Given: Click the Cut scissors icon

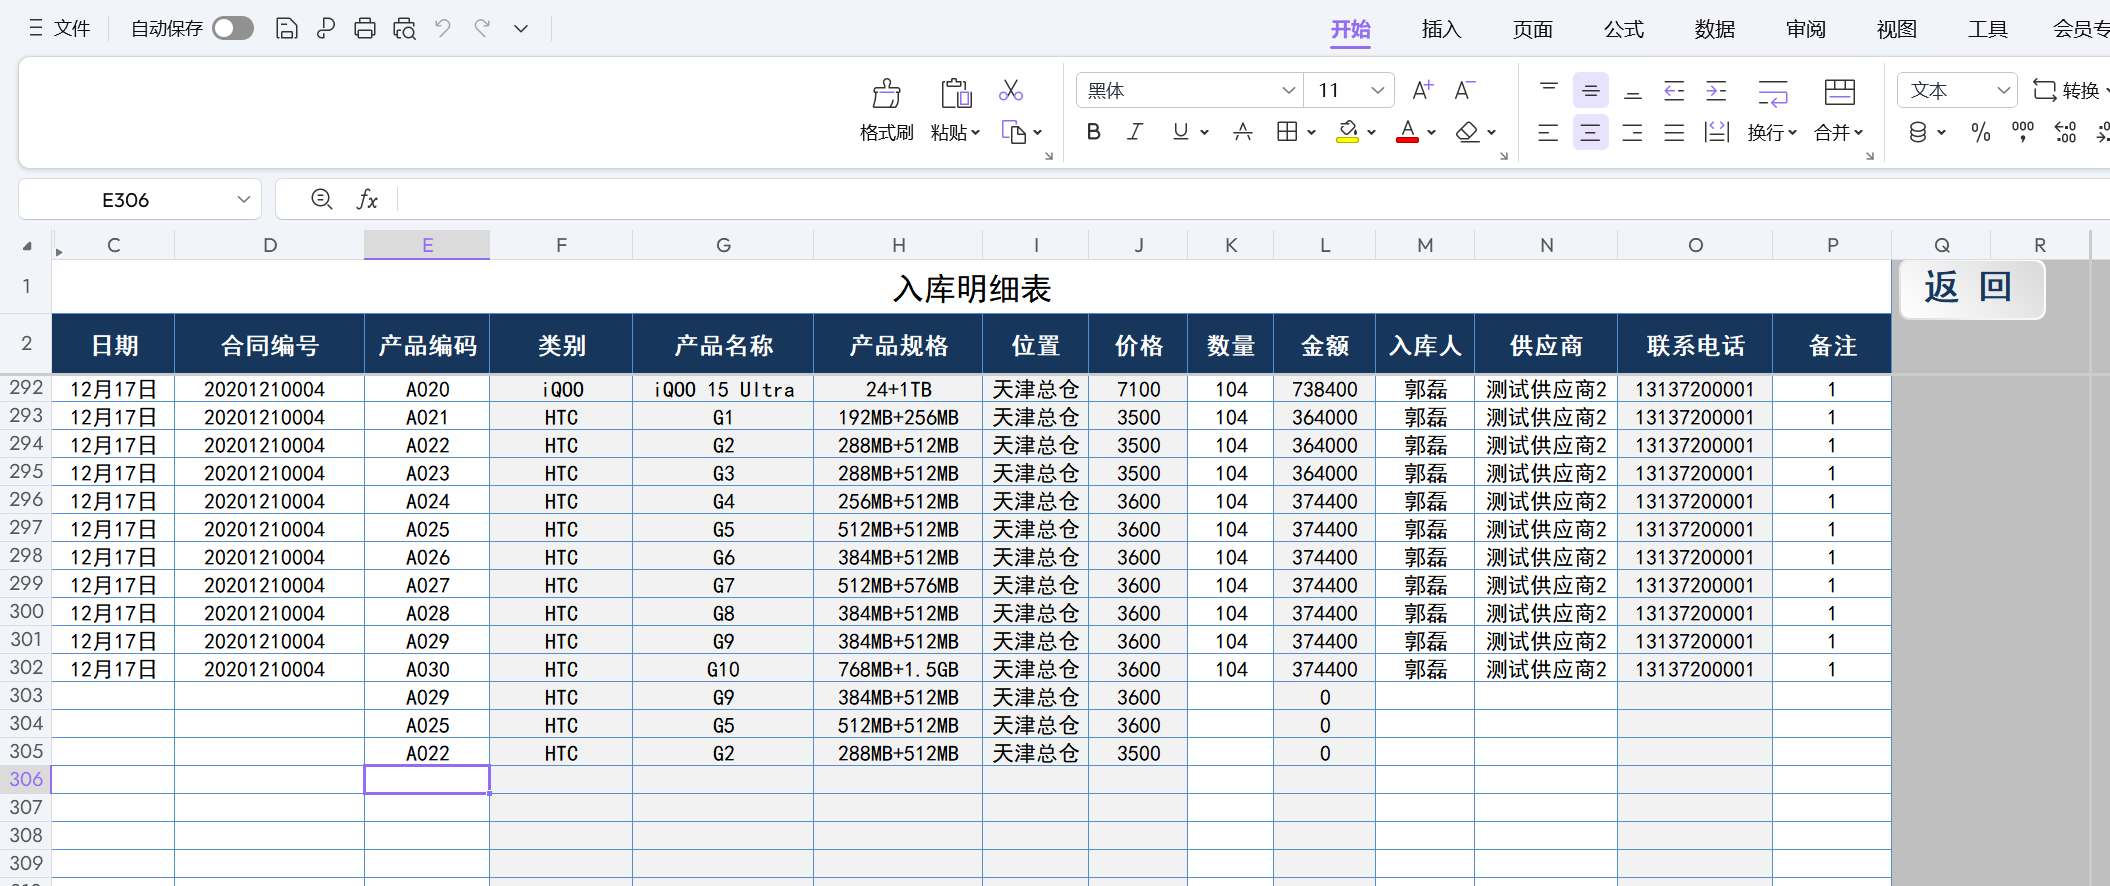Looking at the screenshot, I should point(1010,91).
